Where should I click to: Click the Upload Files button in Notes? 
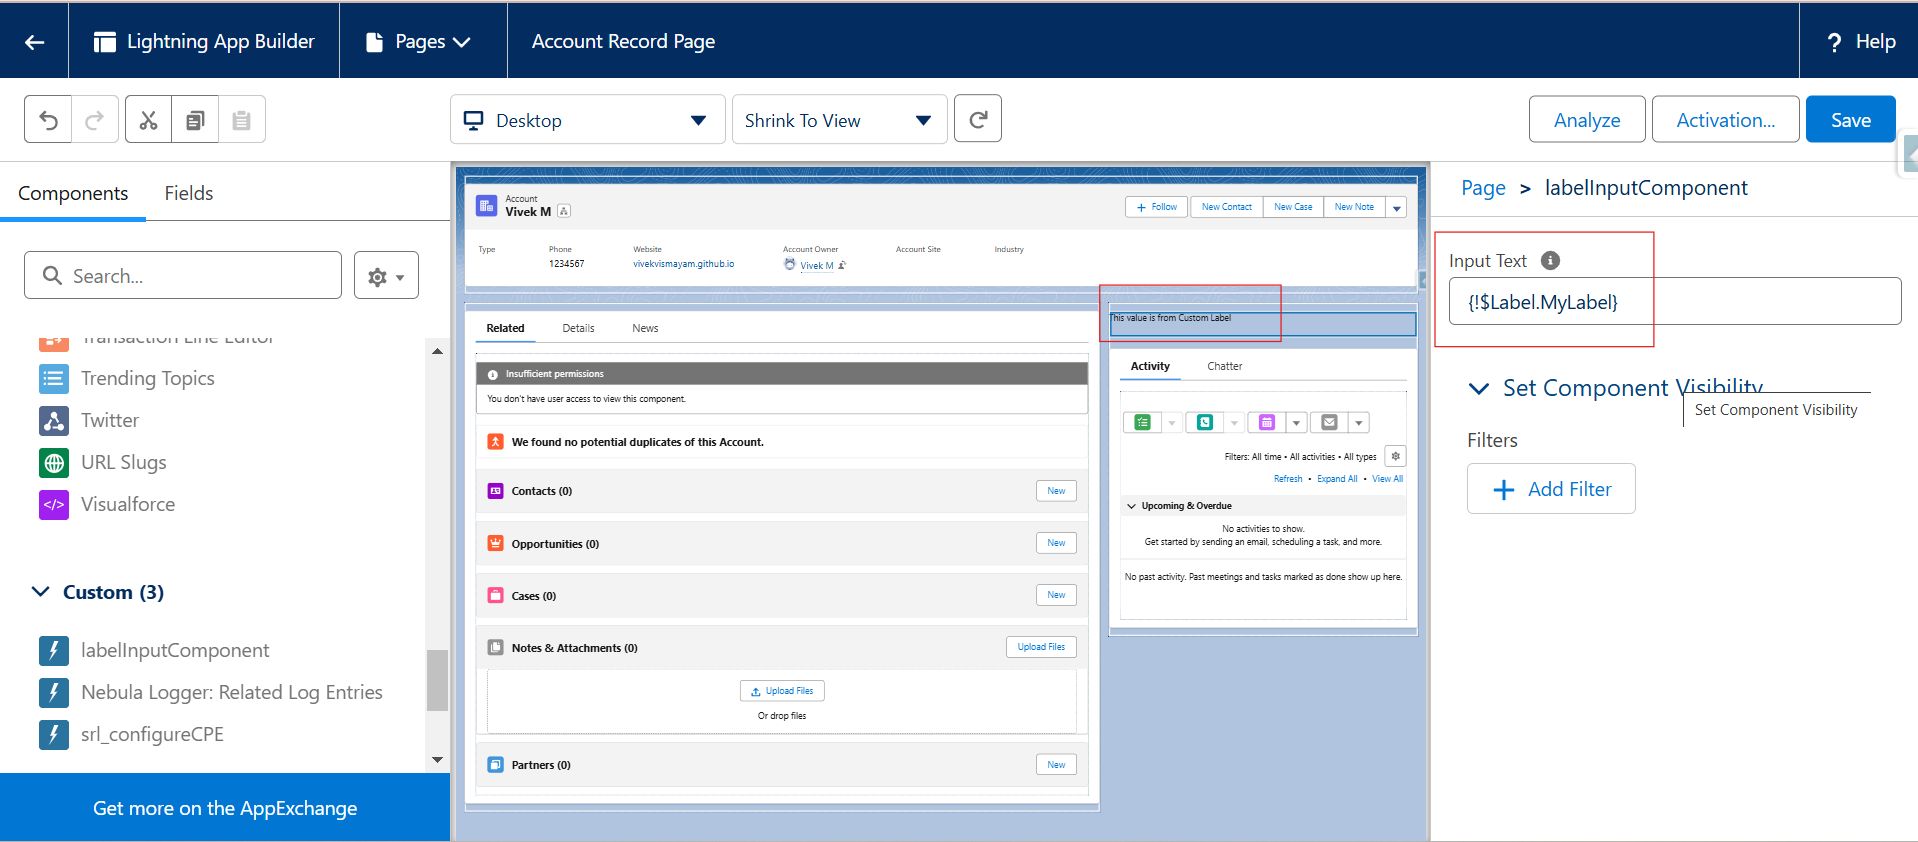1041,647
